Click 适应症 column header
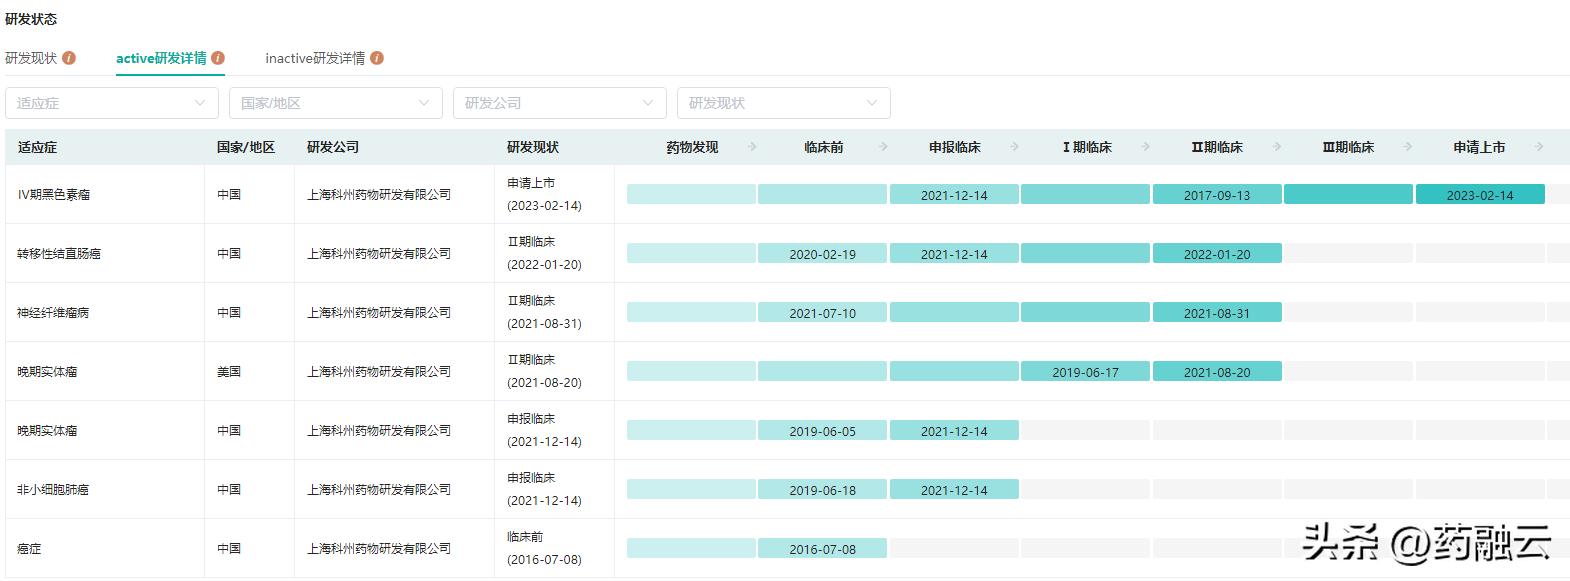Viewport: 1570px width, 581px height. tap(37, 147)
